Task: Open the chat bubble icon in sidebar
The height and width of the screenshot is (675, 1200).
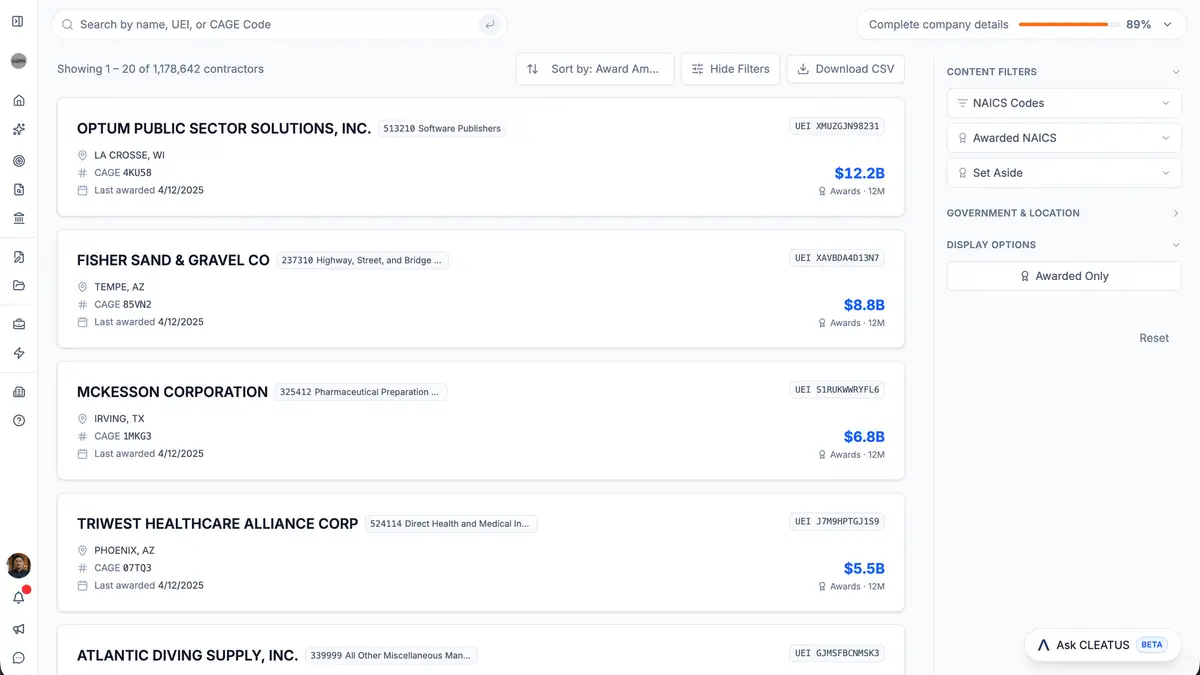Action: pos(18,658)
